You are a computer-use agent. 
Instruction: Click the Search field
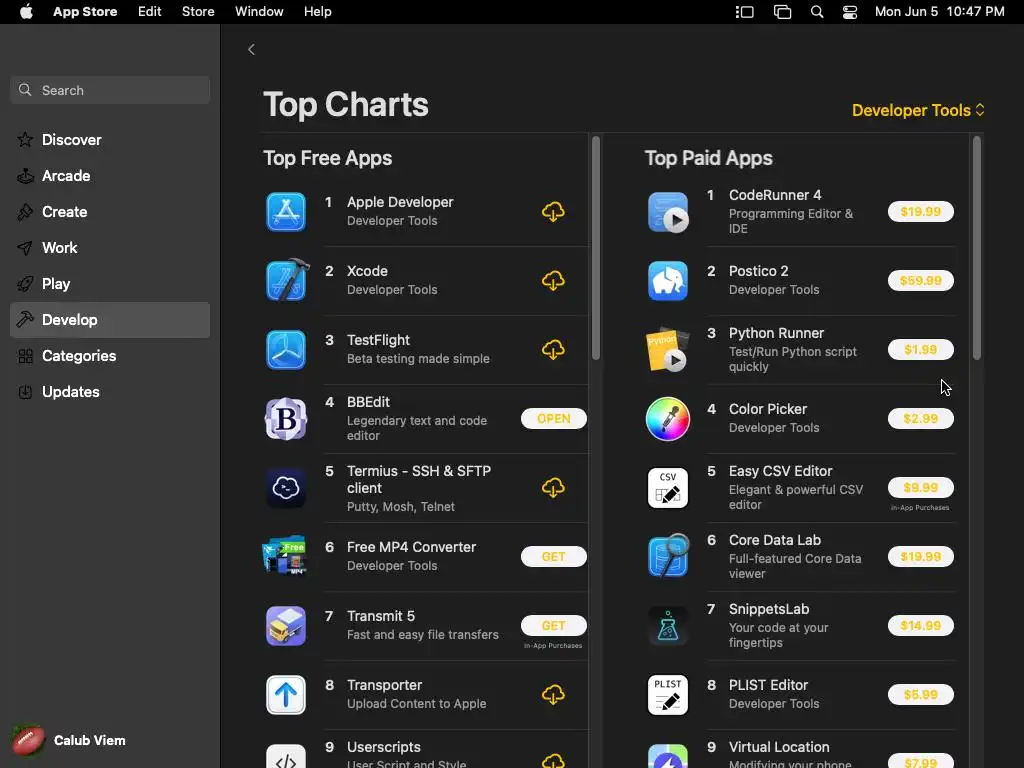tap(110, 90)
